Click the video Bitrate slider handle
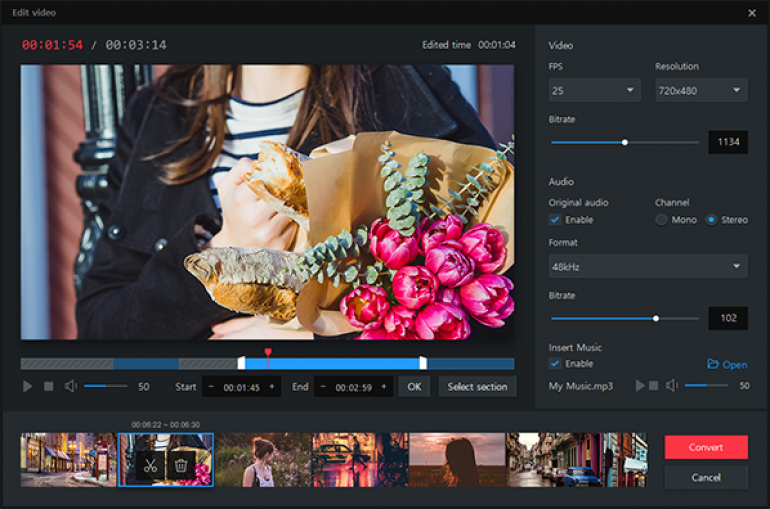The width and height of the screenshot is (770, 509). [625, 142]
